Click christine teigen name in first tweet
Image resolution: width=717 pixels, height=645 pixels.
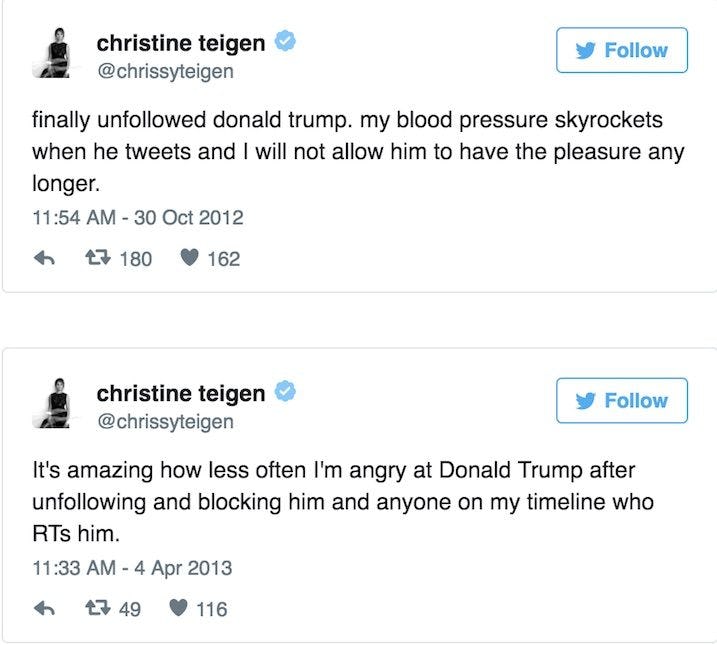180,43
